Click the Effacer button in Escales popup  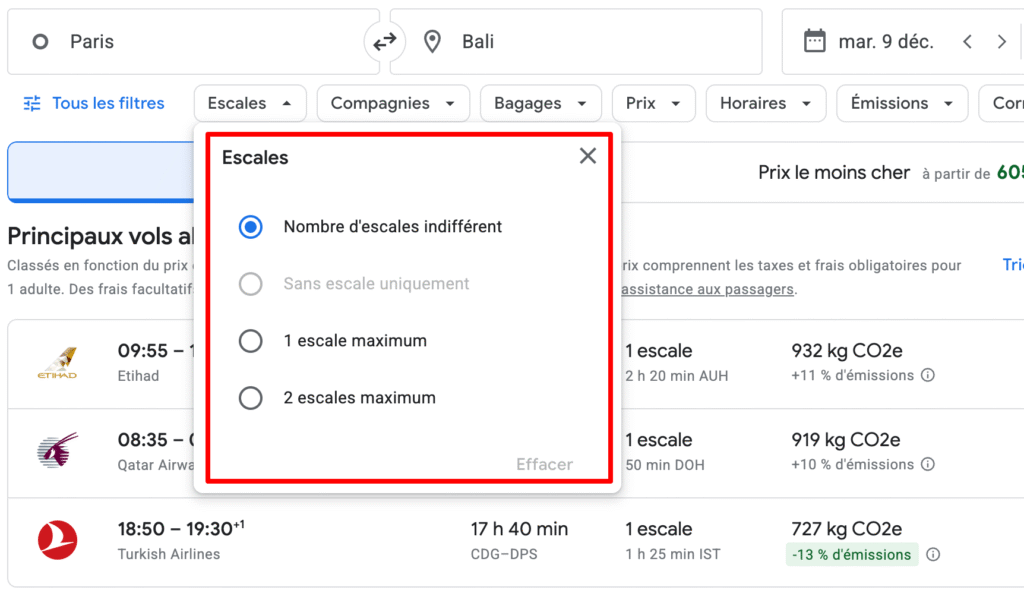click(544, 464)
